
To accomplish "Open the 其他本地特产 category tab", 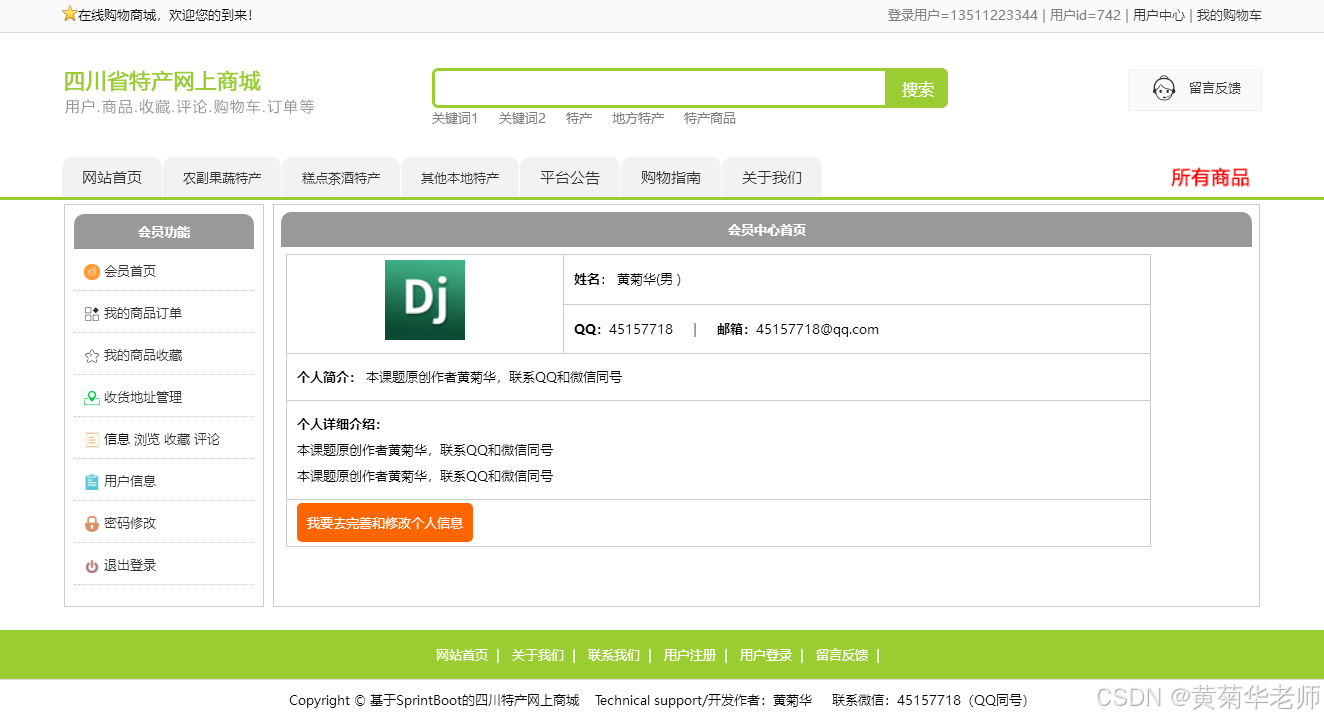I will [460, 178].
